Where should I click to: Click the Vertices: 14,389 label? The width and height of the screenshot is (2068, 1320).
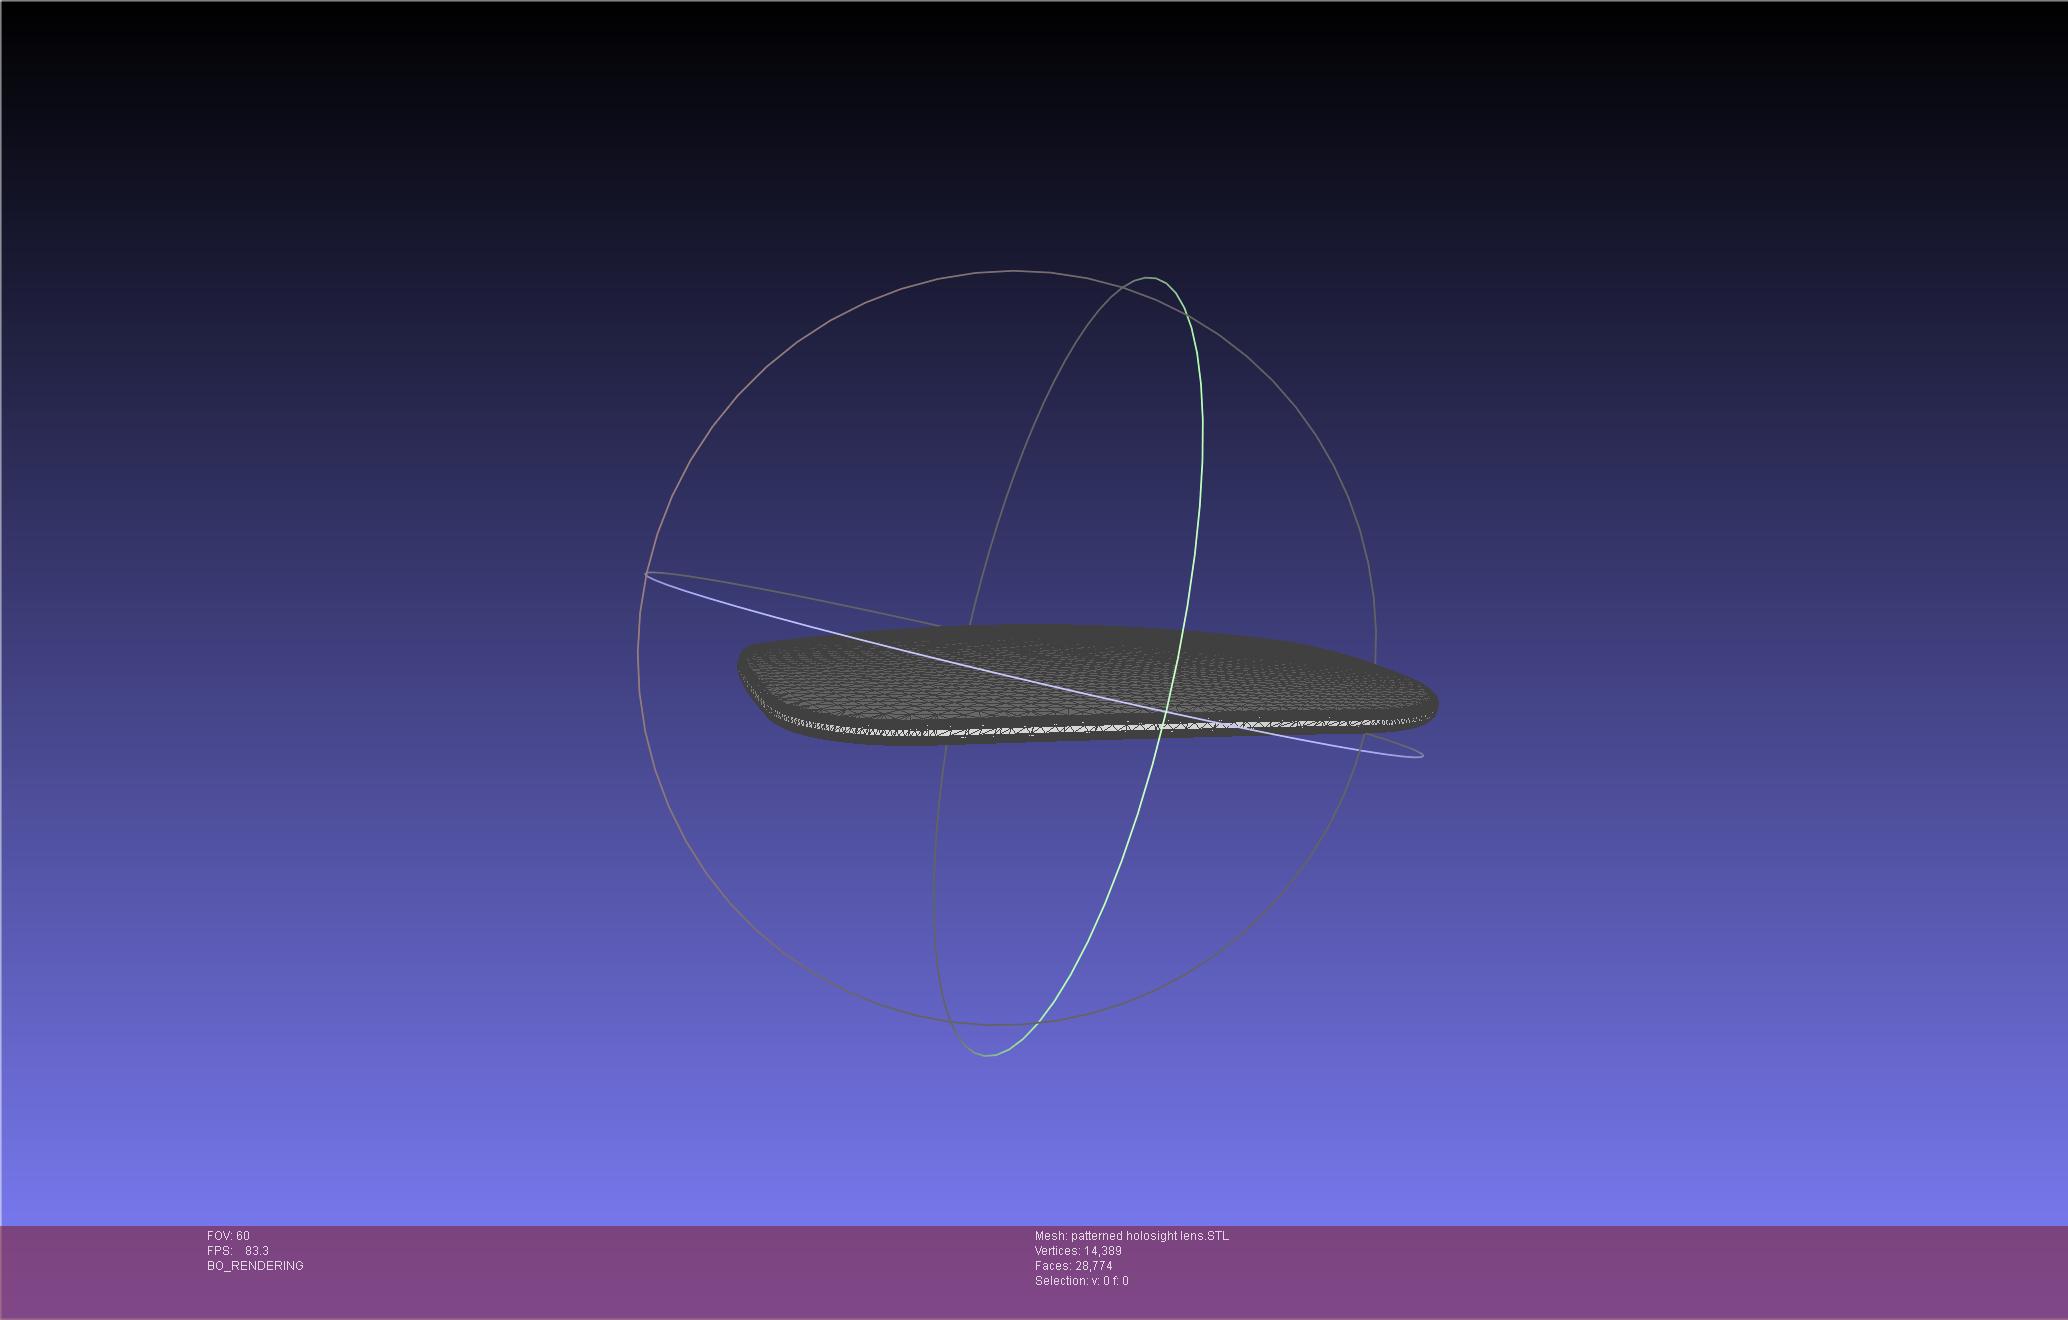tap(1078, 1251)
